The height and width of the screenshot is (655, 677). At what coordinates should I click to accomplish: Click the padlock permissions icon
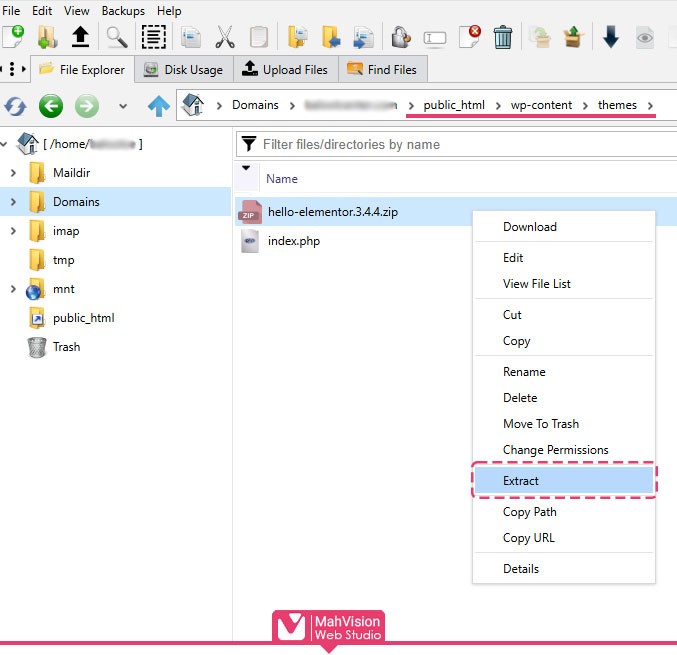pyautogui.click(x=400, y=37)
